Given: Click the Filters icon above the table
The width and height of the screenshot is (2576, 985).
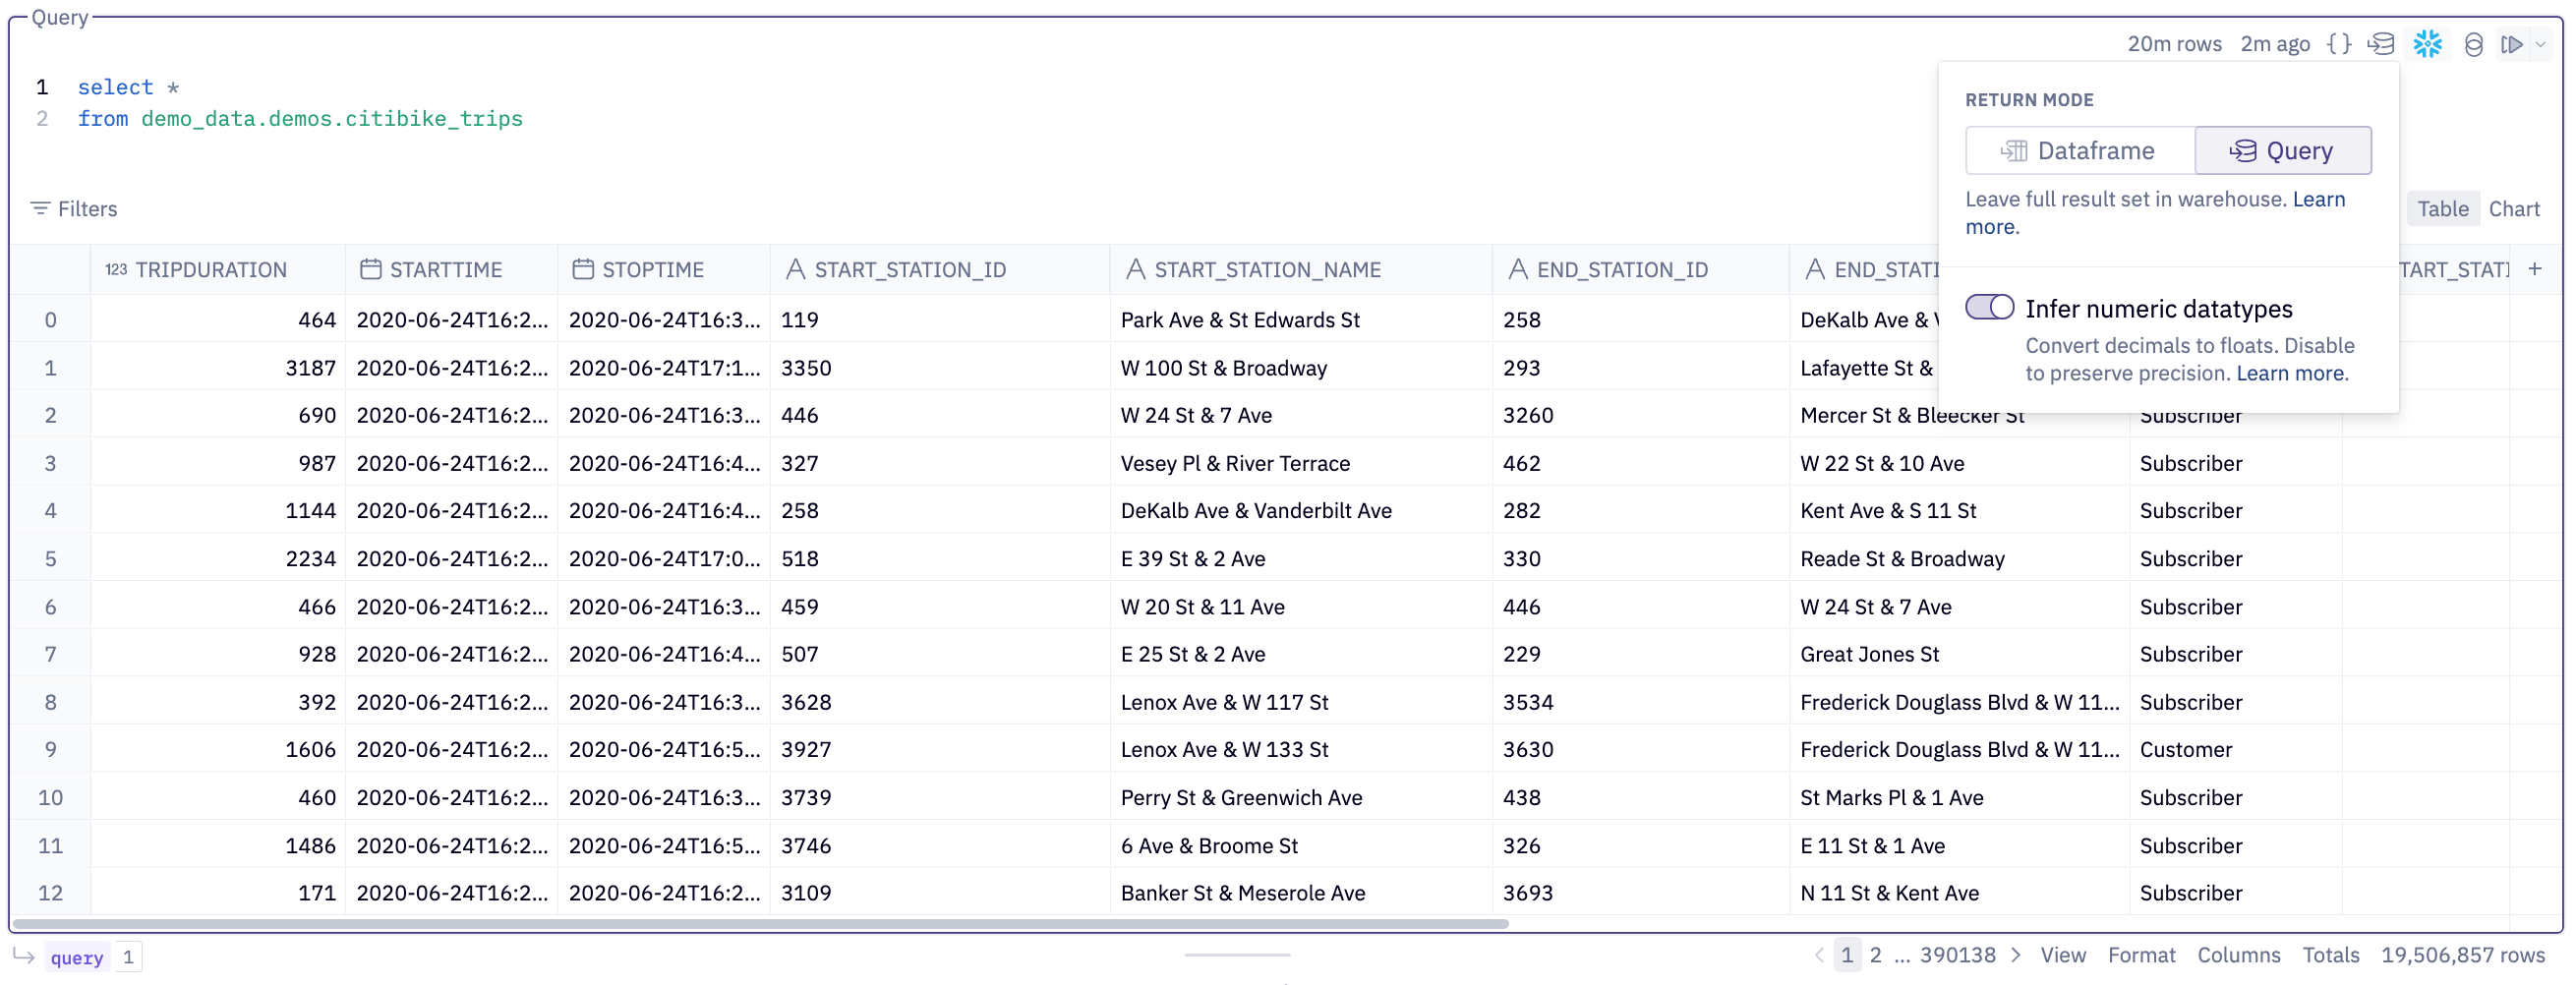Looking at the screenshot, I should pos(40,208).
